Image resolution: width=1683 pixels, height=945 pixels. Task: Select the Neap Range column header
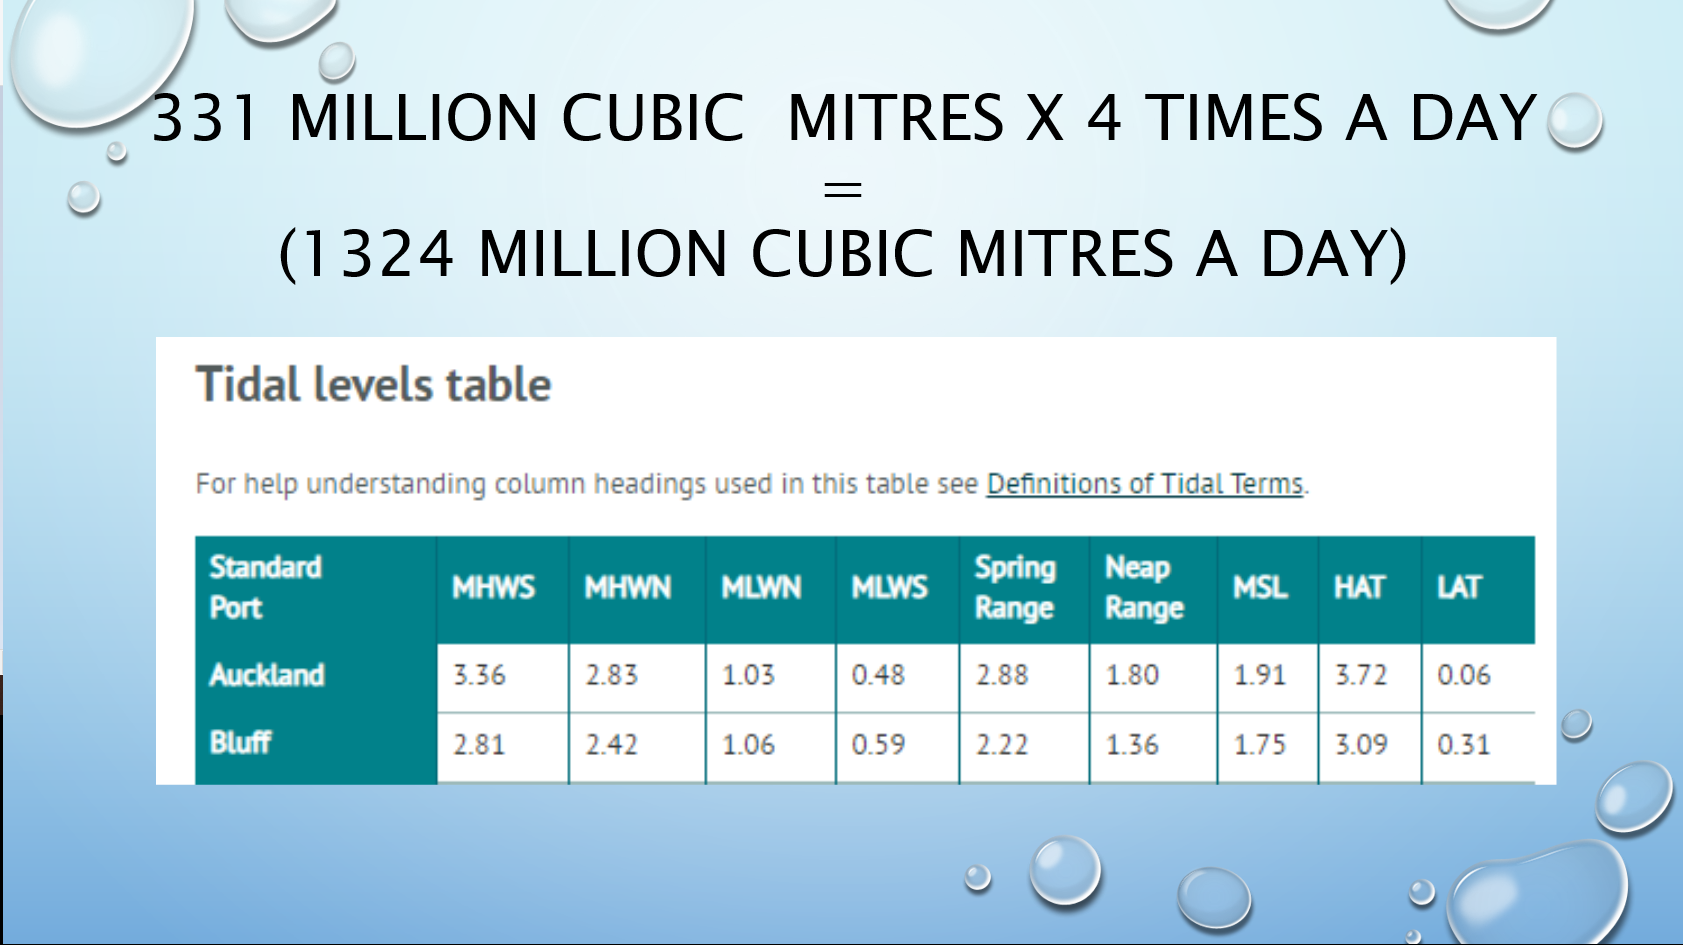point(1144,588)
